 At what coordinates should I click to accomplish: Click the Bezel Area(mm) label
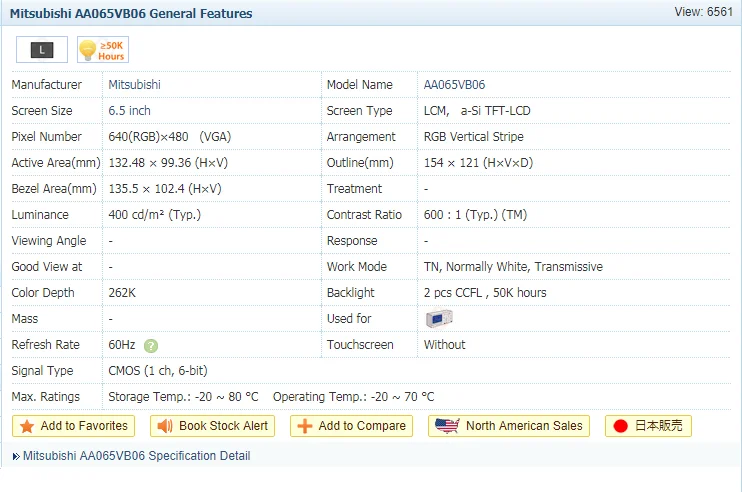tap(54, 189)
